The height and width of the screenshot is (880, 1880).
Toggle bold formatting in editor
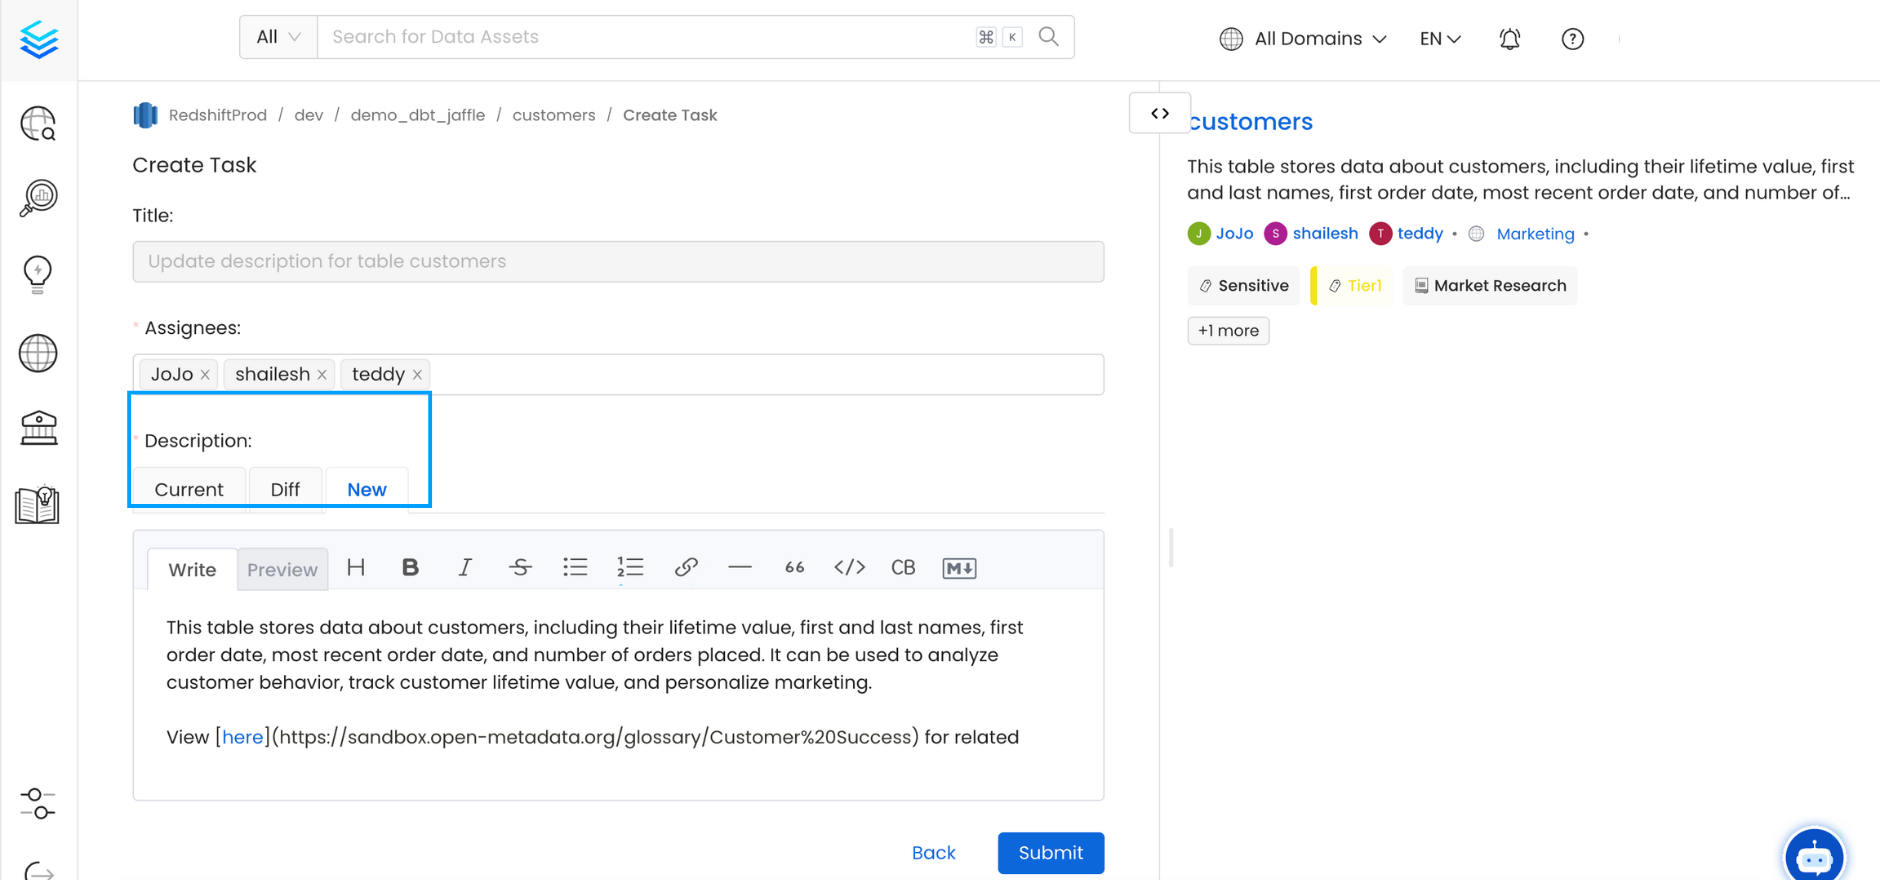click(410, 568)
